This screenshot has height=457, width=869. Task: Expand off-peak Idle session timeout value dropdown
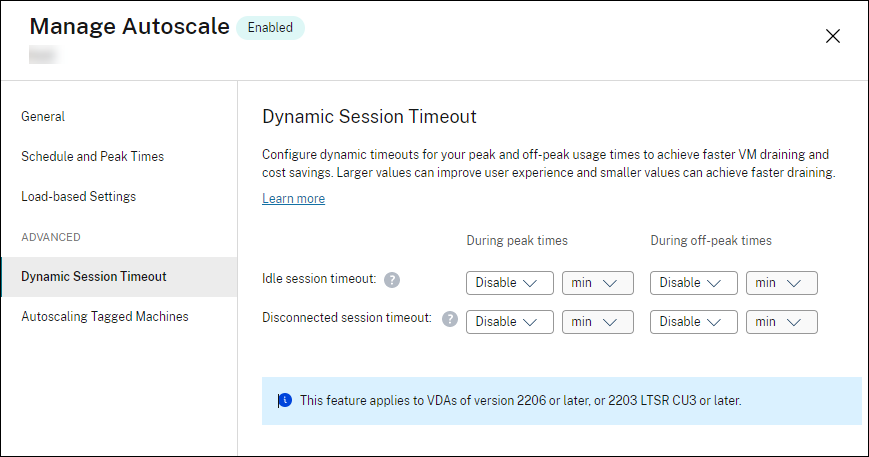(x=693, y=283)
